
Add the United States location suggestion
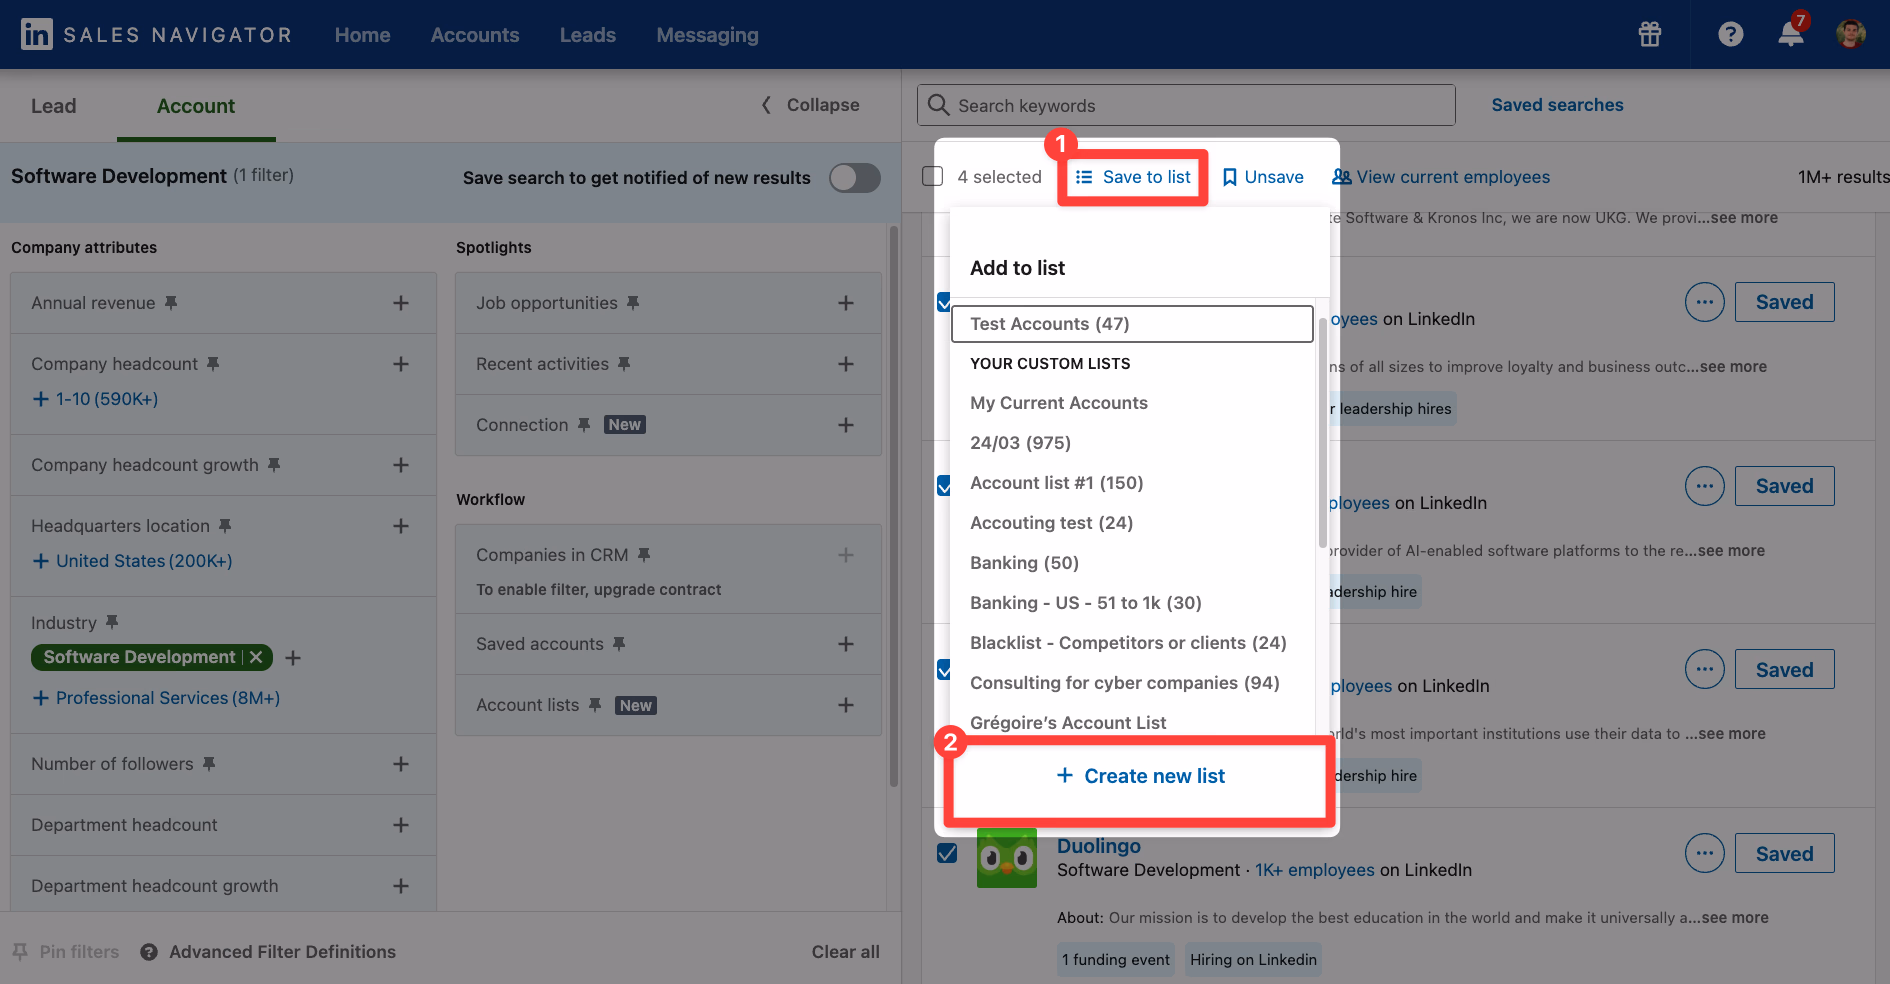pos(133,561)
